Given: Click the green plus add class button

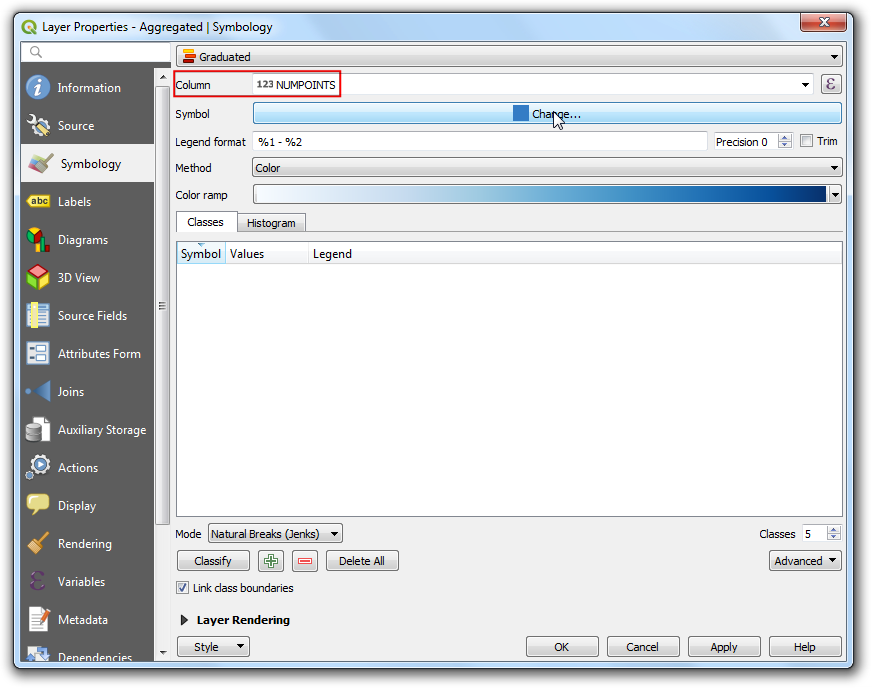Looking at the screenshot, I should [x=270, y=561].
